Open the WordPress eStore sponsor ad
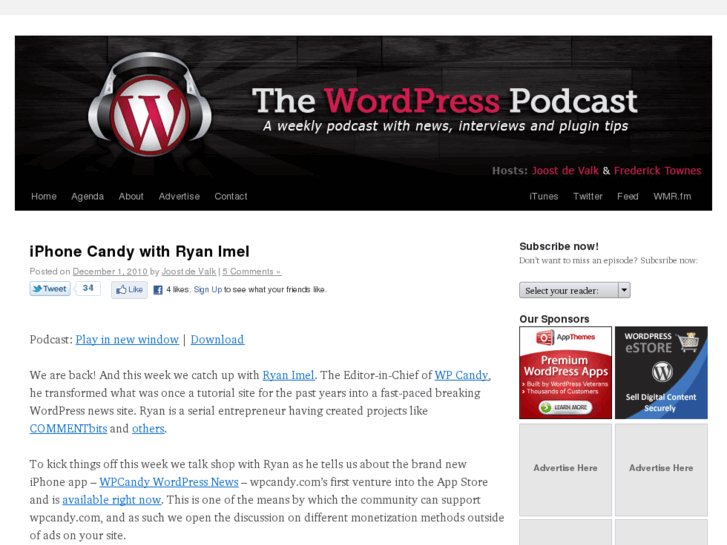The width and height of the screenshot is (727, 545). (x=661, y=372)
